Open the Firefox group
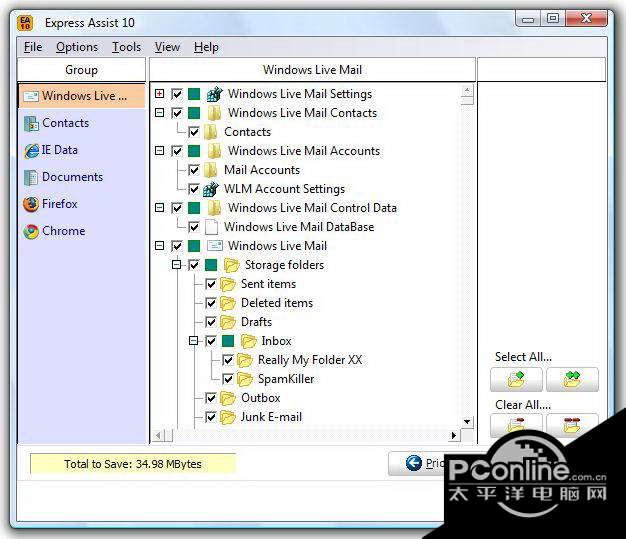This screenshot has height=539, width=626. pos(50,204)
